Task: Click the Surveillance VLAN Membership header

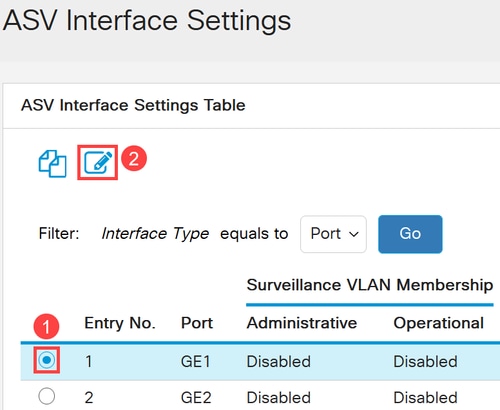Action: [x=370, y=285]
